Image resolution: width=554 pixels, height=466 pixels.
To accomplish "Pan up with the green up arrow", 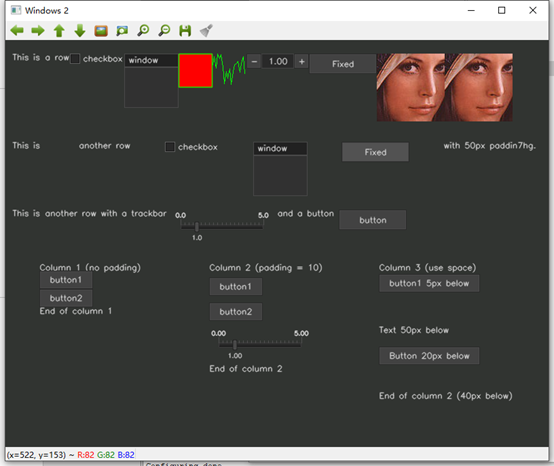I will tap(59, 31).
